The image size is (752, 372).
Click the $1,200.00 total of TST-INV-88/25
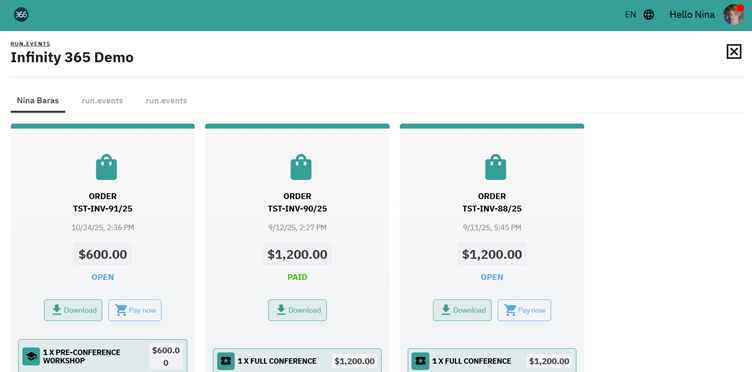492,254
